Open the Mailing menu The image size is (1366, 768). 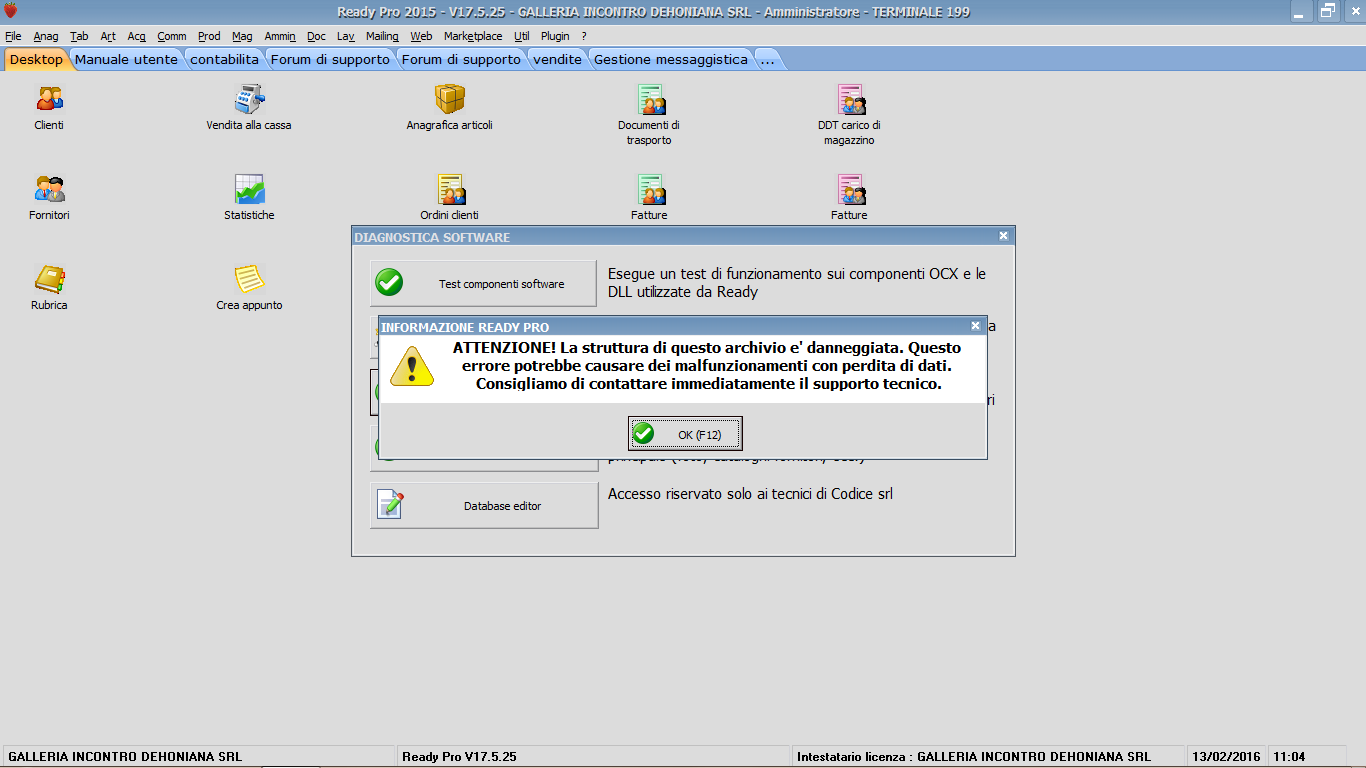(x=382, y=36)
